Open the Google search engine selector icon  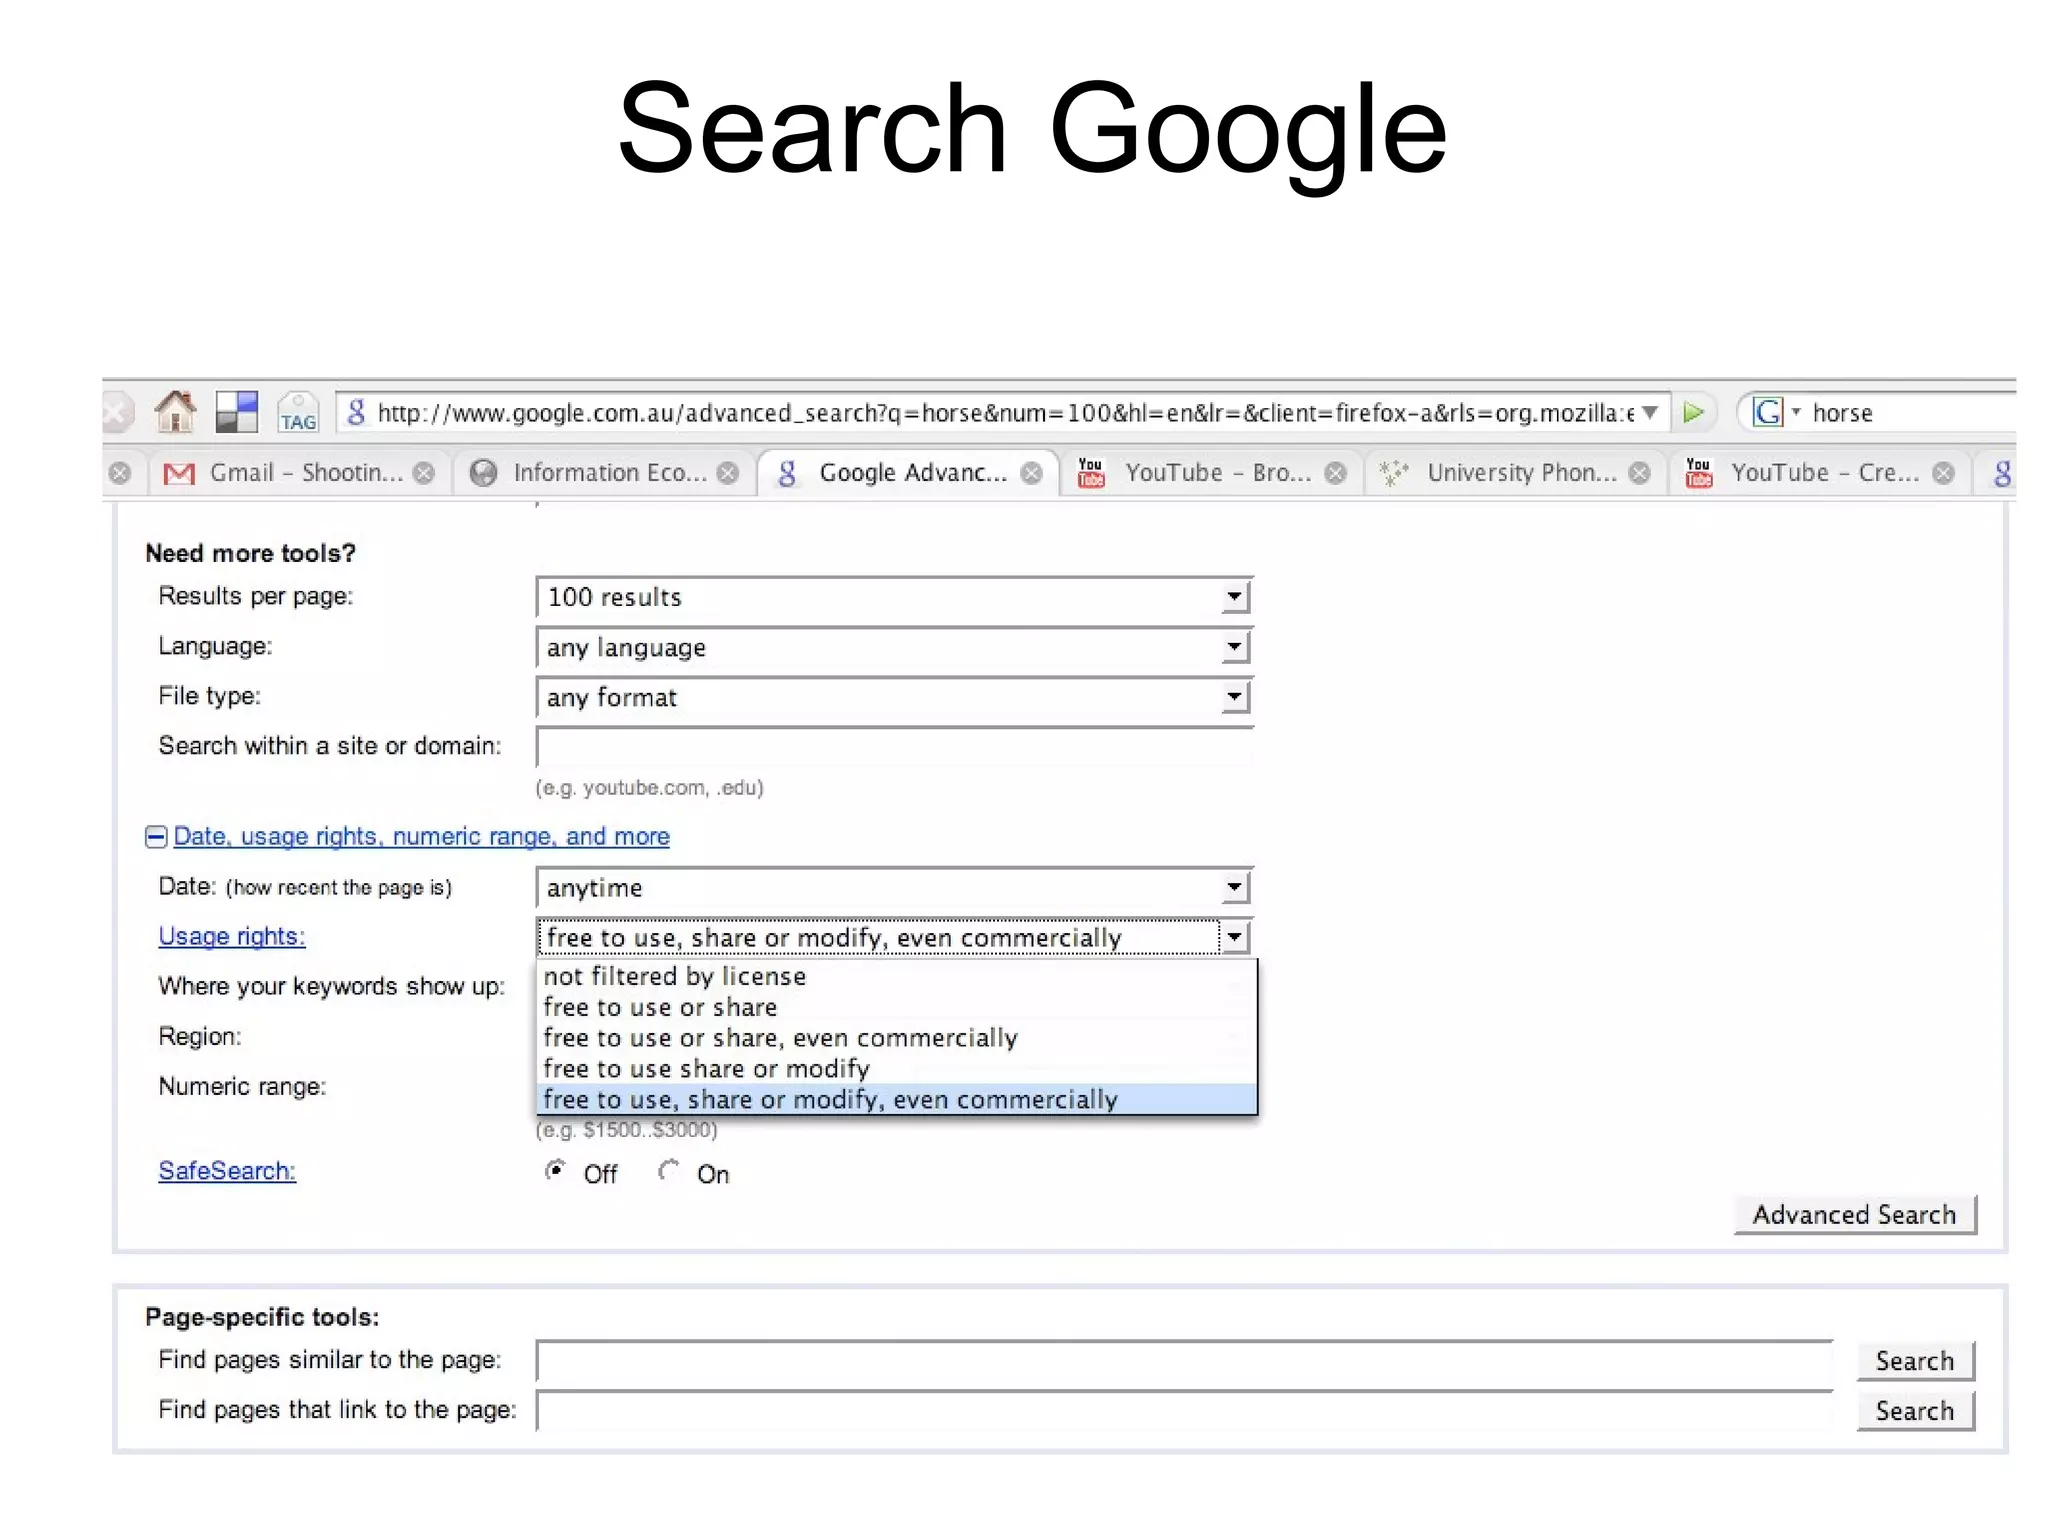point(1768,412)
